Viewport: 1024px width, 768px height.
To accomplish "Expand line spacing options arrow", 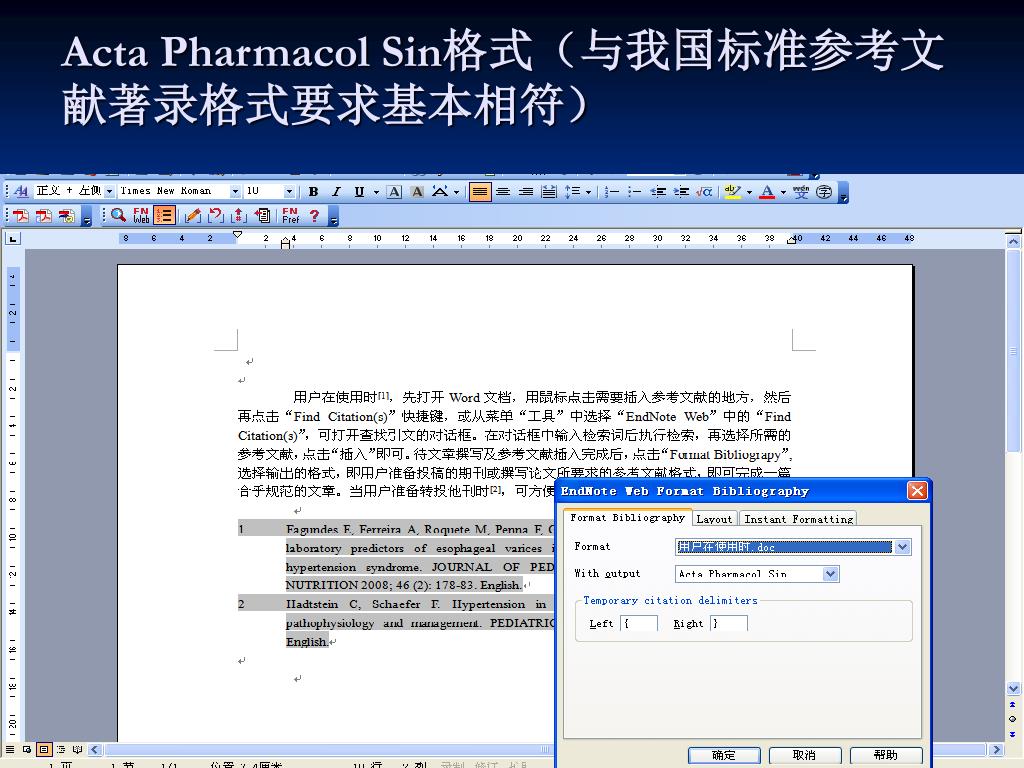I will (588, 192).
